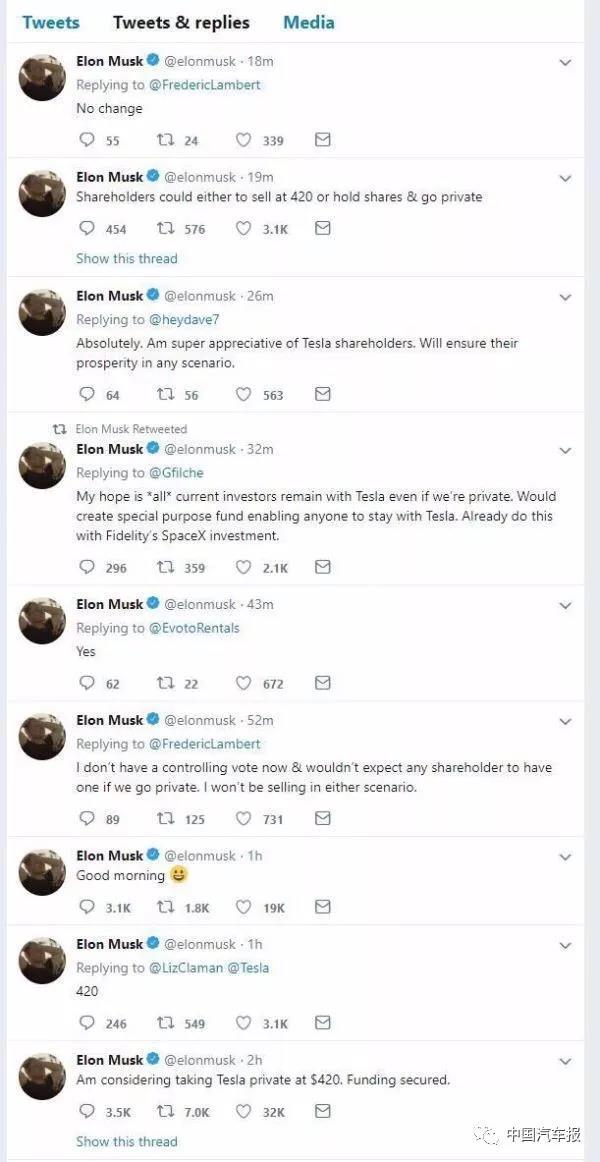Open chevron menu on 'No change' tweet
600x1162 pixels.
click(565, 62)
